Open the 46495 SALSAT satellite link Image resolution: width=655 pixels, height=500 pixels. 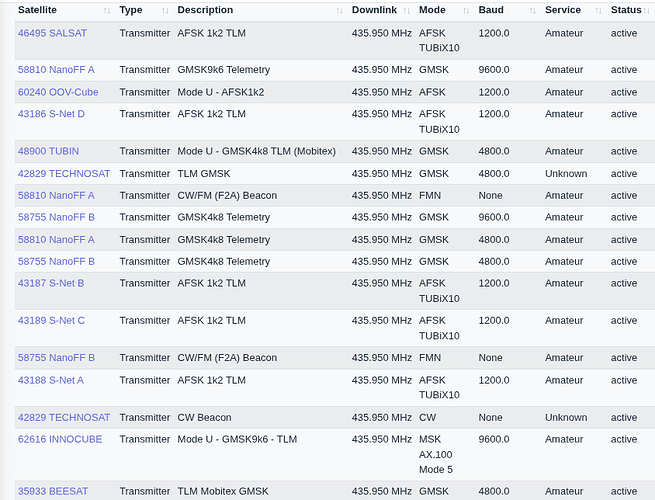(52, 33)
